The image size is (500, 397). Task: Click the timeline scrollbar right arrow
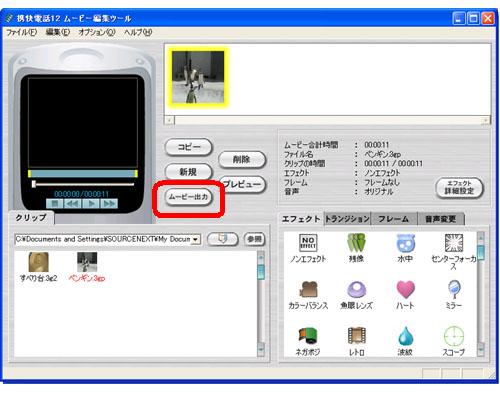(487, 120)
